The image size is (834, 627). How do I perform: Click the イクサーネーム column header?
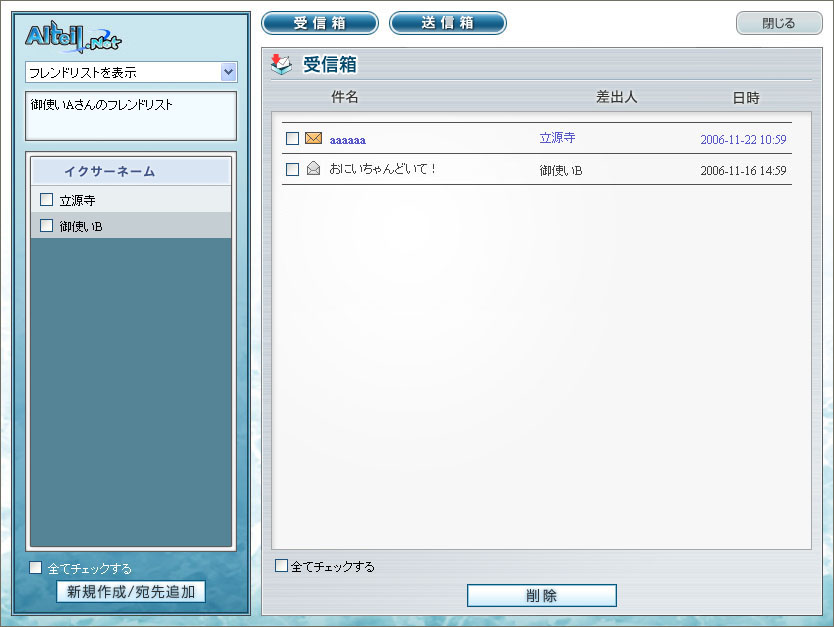click(109, 171)
